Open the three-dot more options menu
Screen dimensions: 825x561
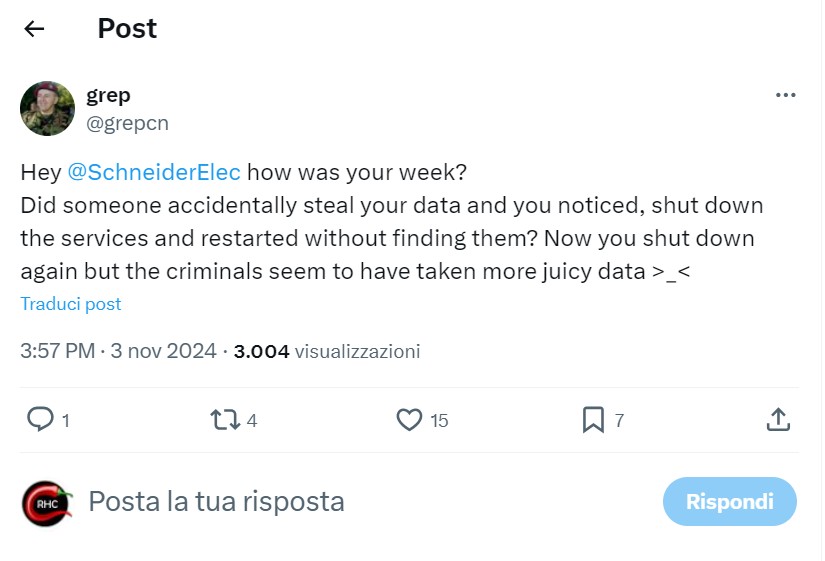click(x=786, y=95)
